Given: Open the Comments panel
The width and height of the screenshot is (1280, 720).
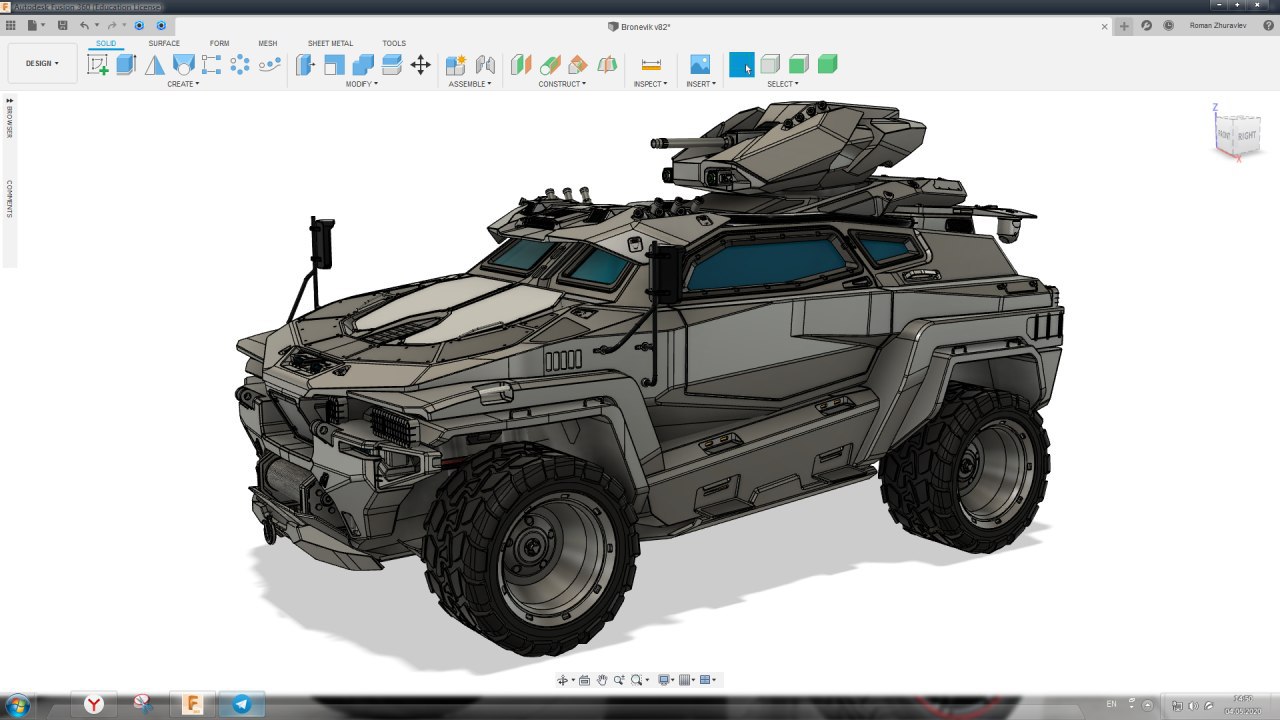Looking at the screenshot, I should click(x=10, y=199).
